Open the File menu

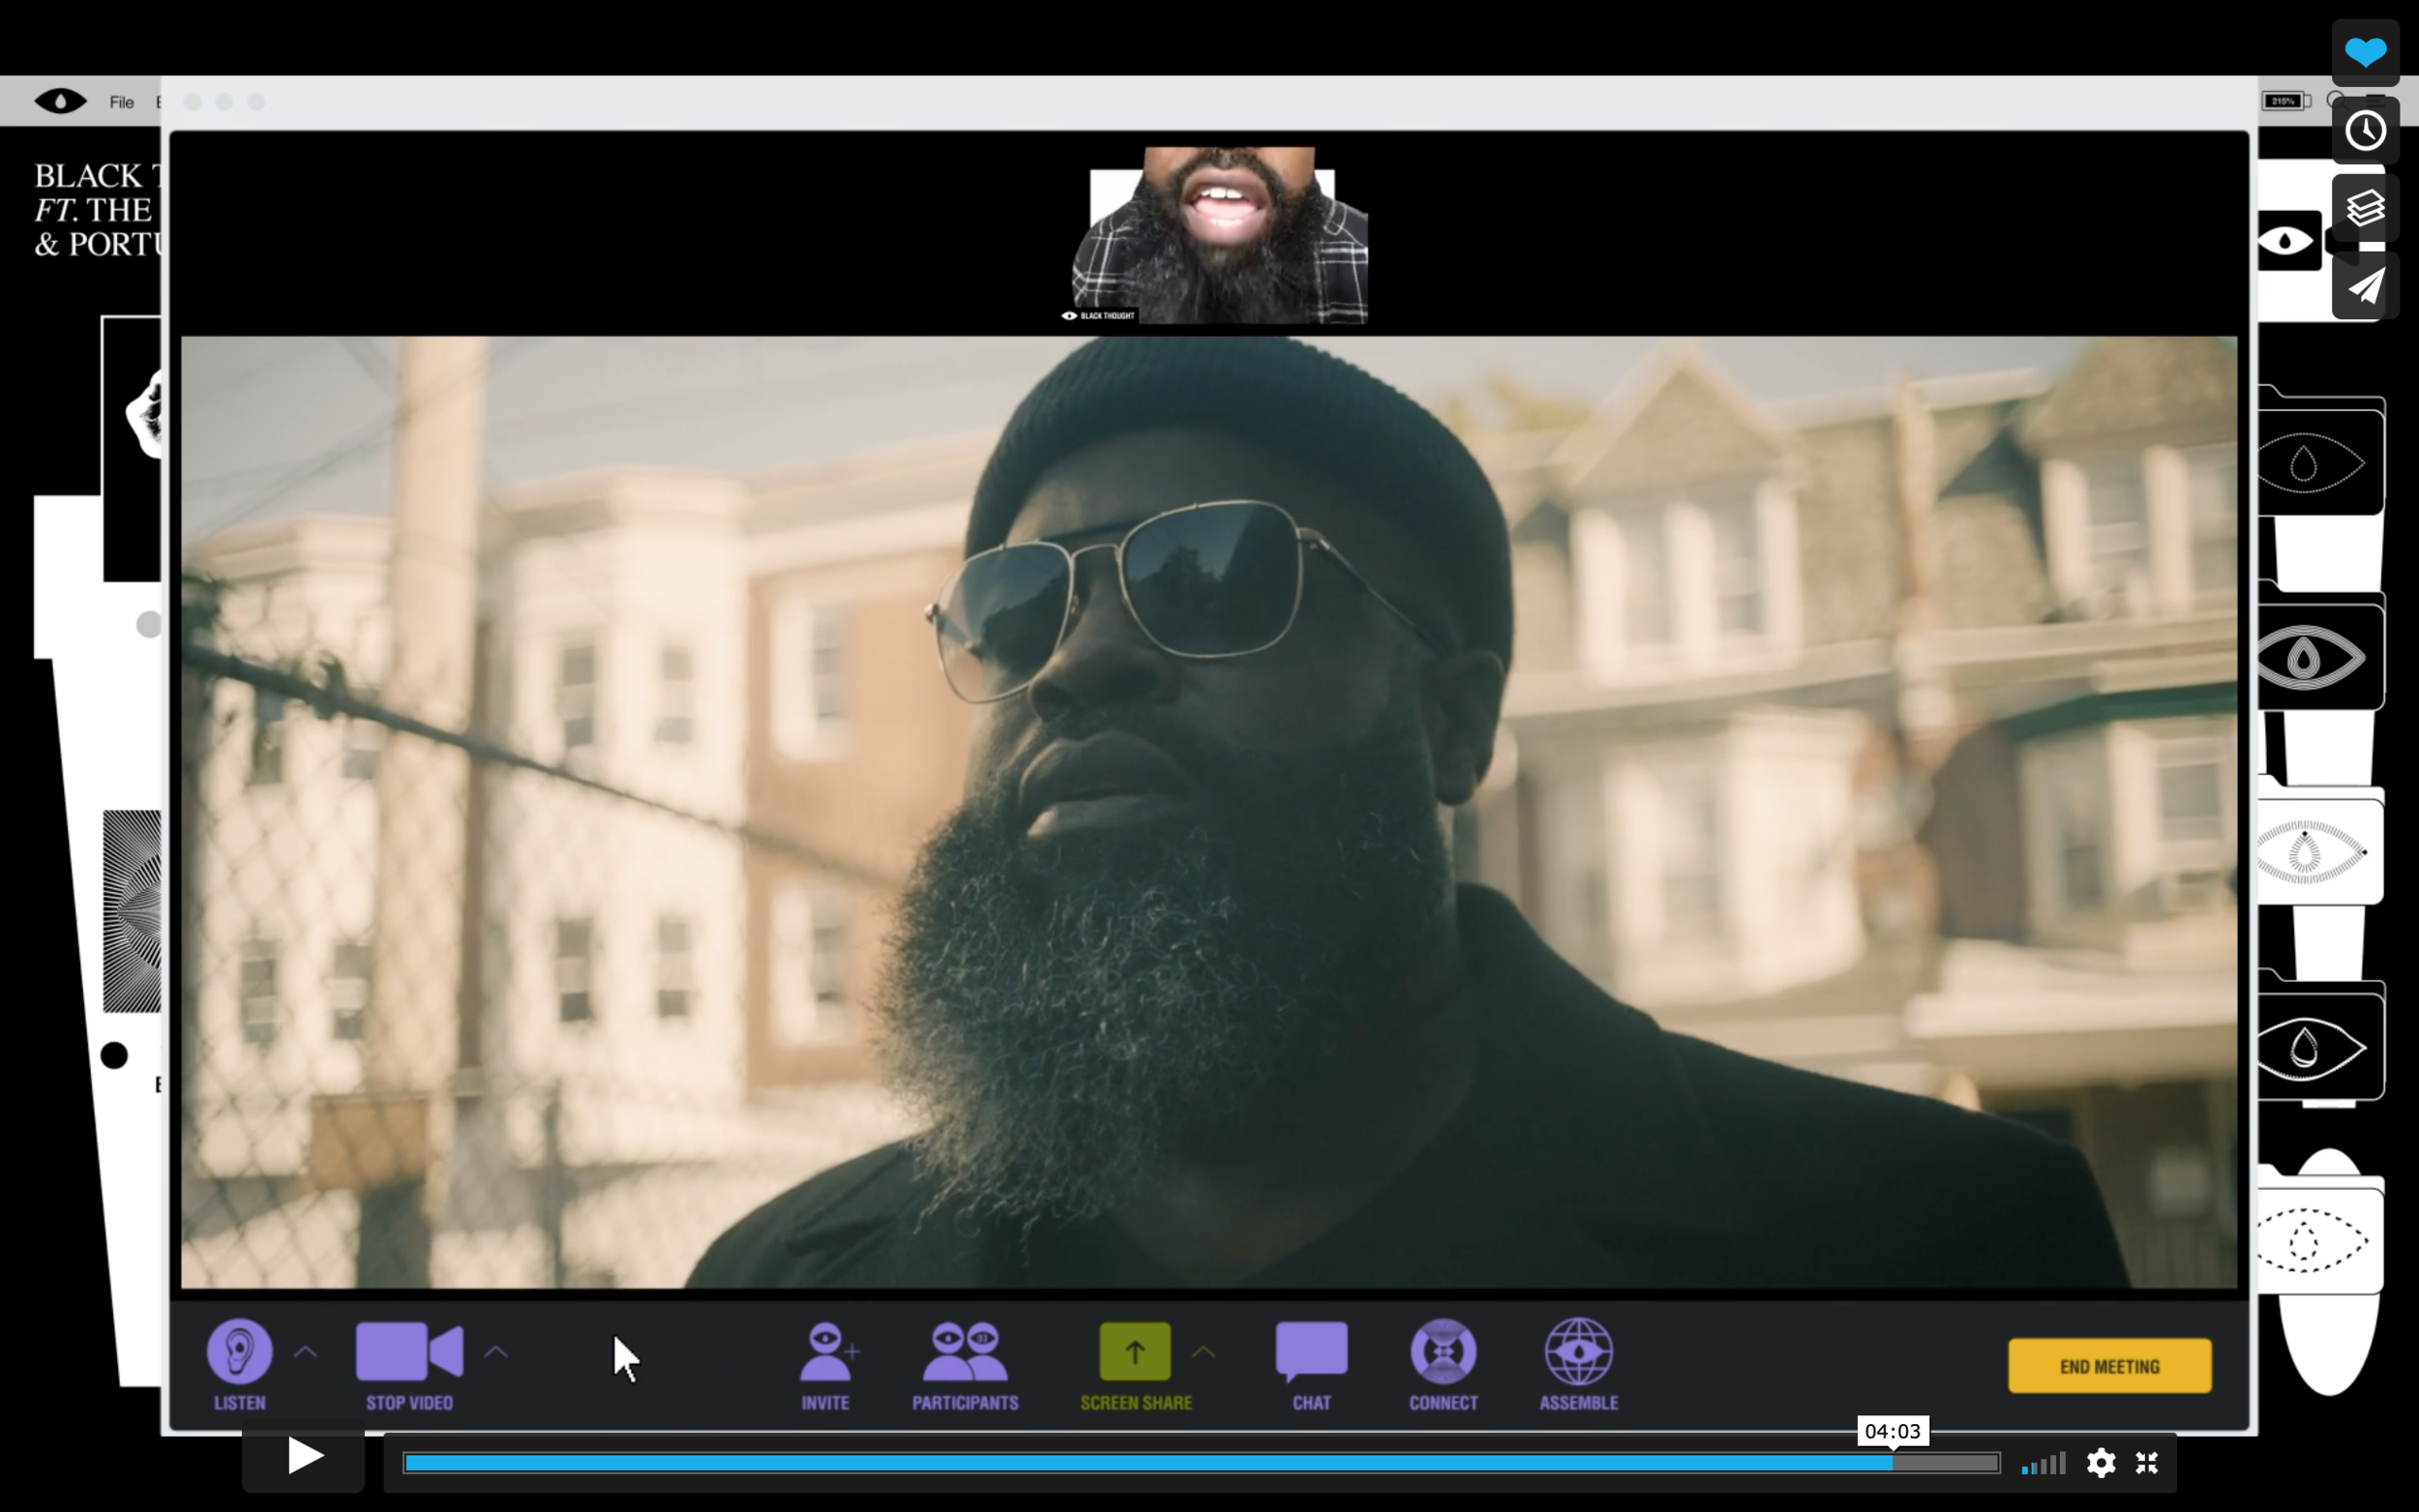point(122,102)
